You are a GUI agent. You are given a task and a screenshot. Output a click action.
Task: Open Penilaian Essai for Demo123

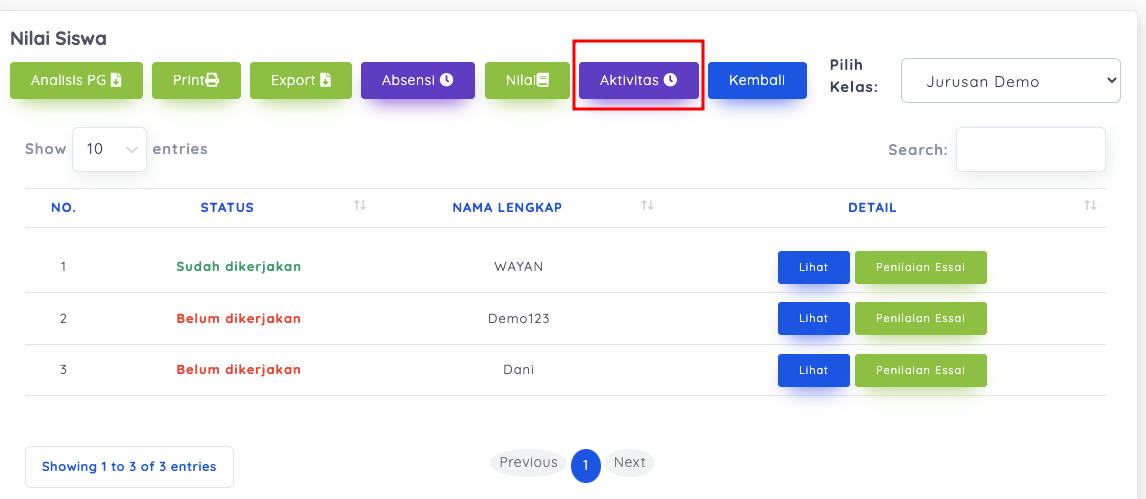pos(920,319)
